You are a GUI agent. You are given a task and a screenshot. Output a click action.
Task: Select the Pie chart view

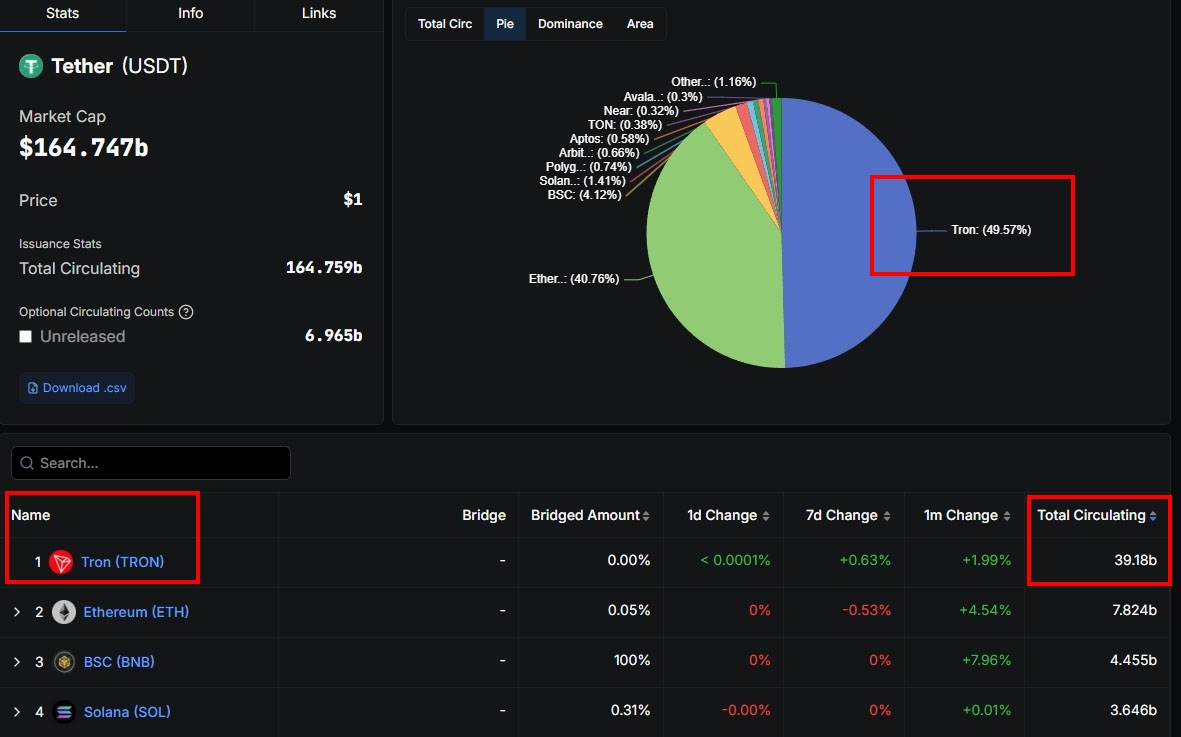[x=505, y=24]
